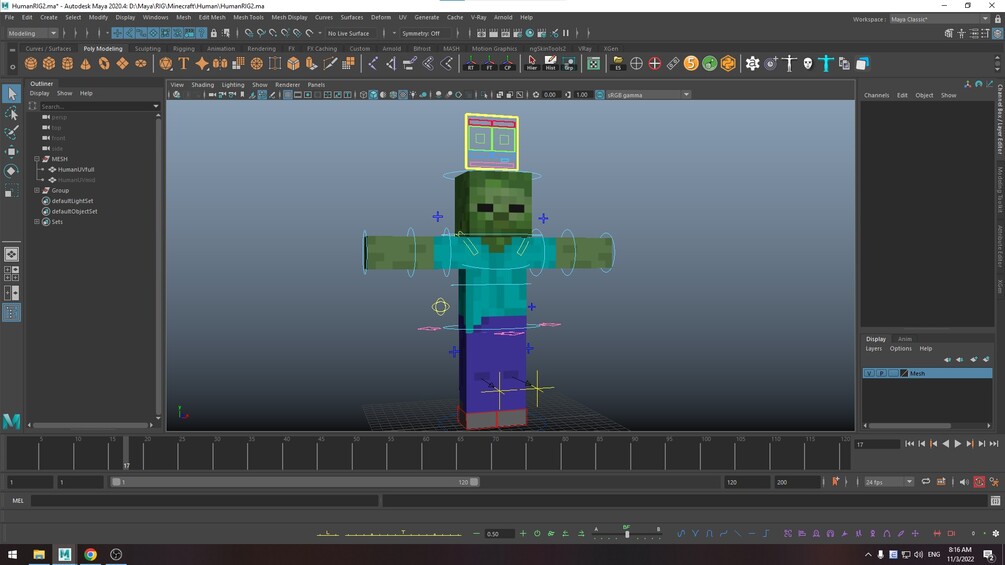Open the Symmetry: Off dropdown
Viewport: 1005px width, 565px height.
pos(424,33)
